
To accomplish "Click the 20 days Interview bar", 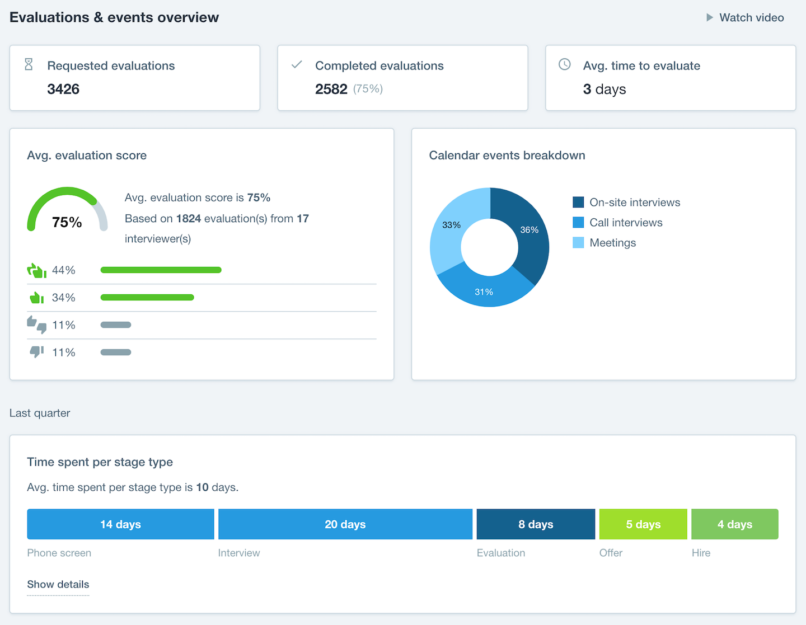I will 345,524.
